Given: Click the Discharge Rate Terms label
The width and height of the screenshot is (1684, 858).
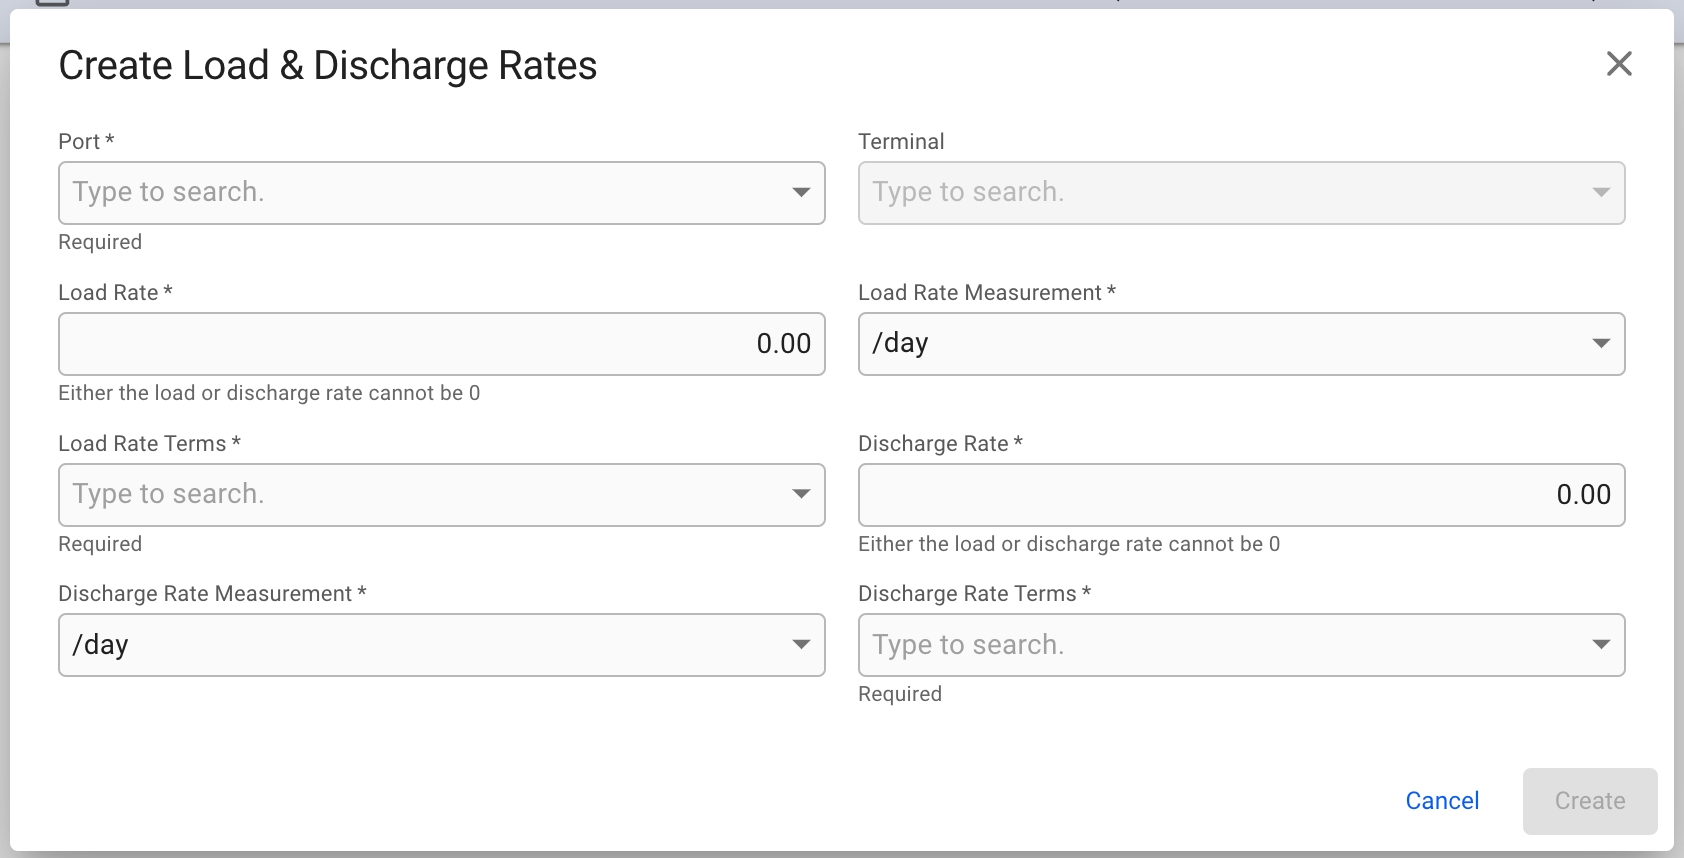Looking at the screenshot, I should pyautogui.click(x=967, y=594).
